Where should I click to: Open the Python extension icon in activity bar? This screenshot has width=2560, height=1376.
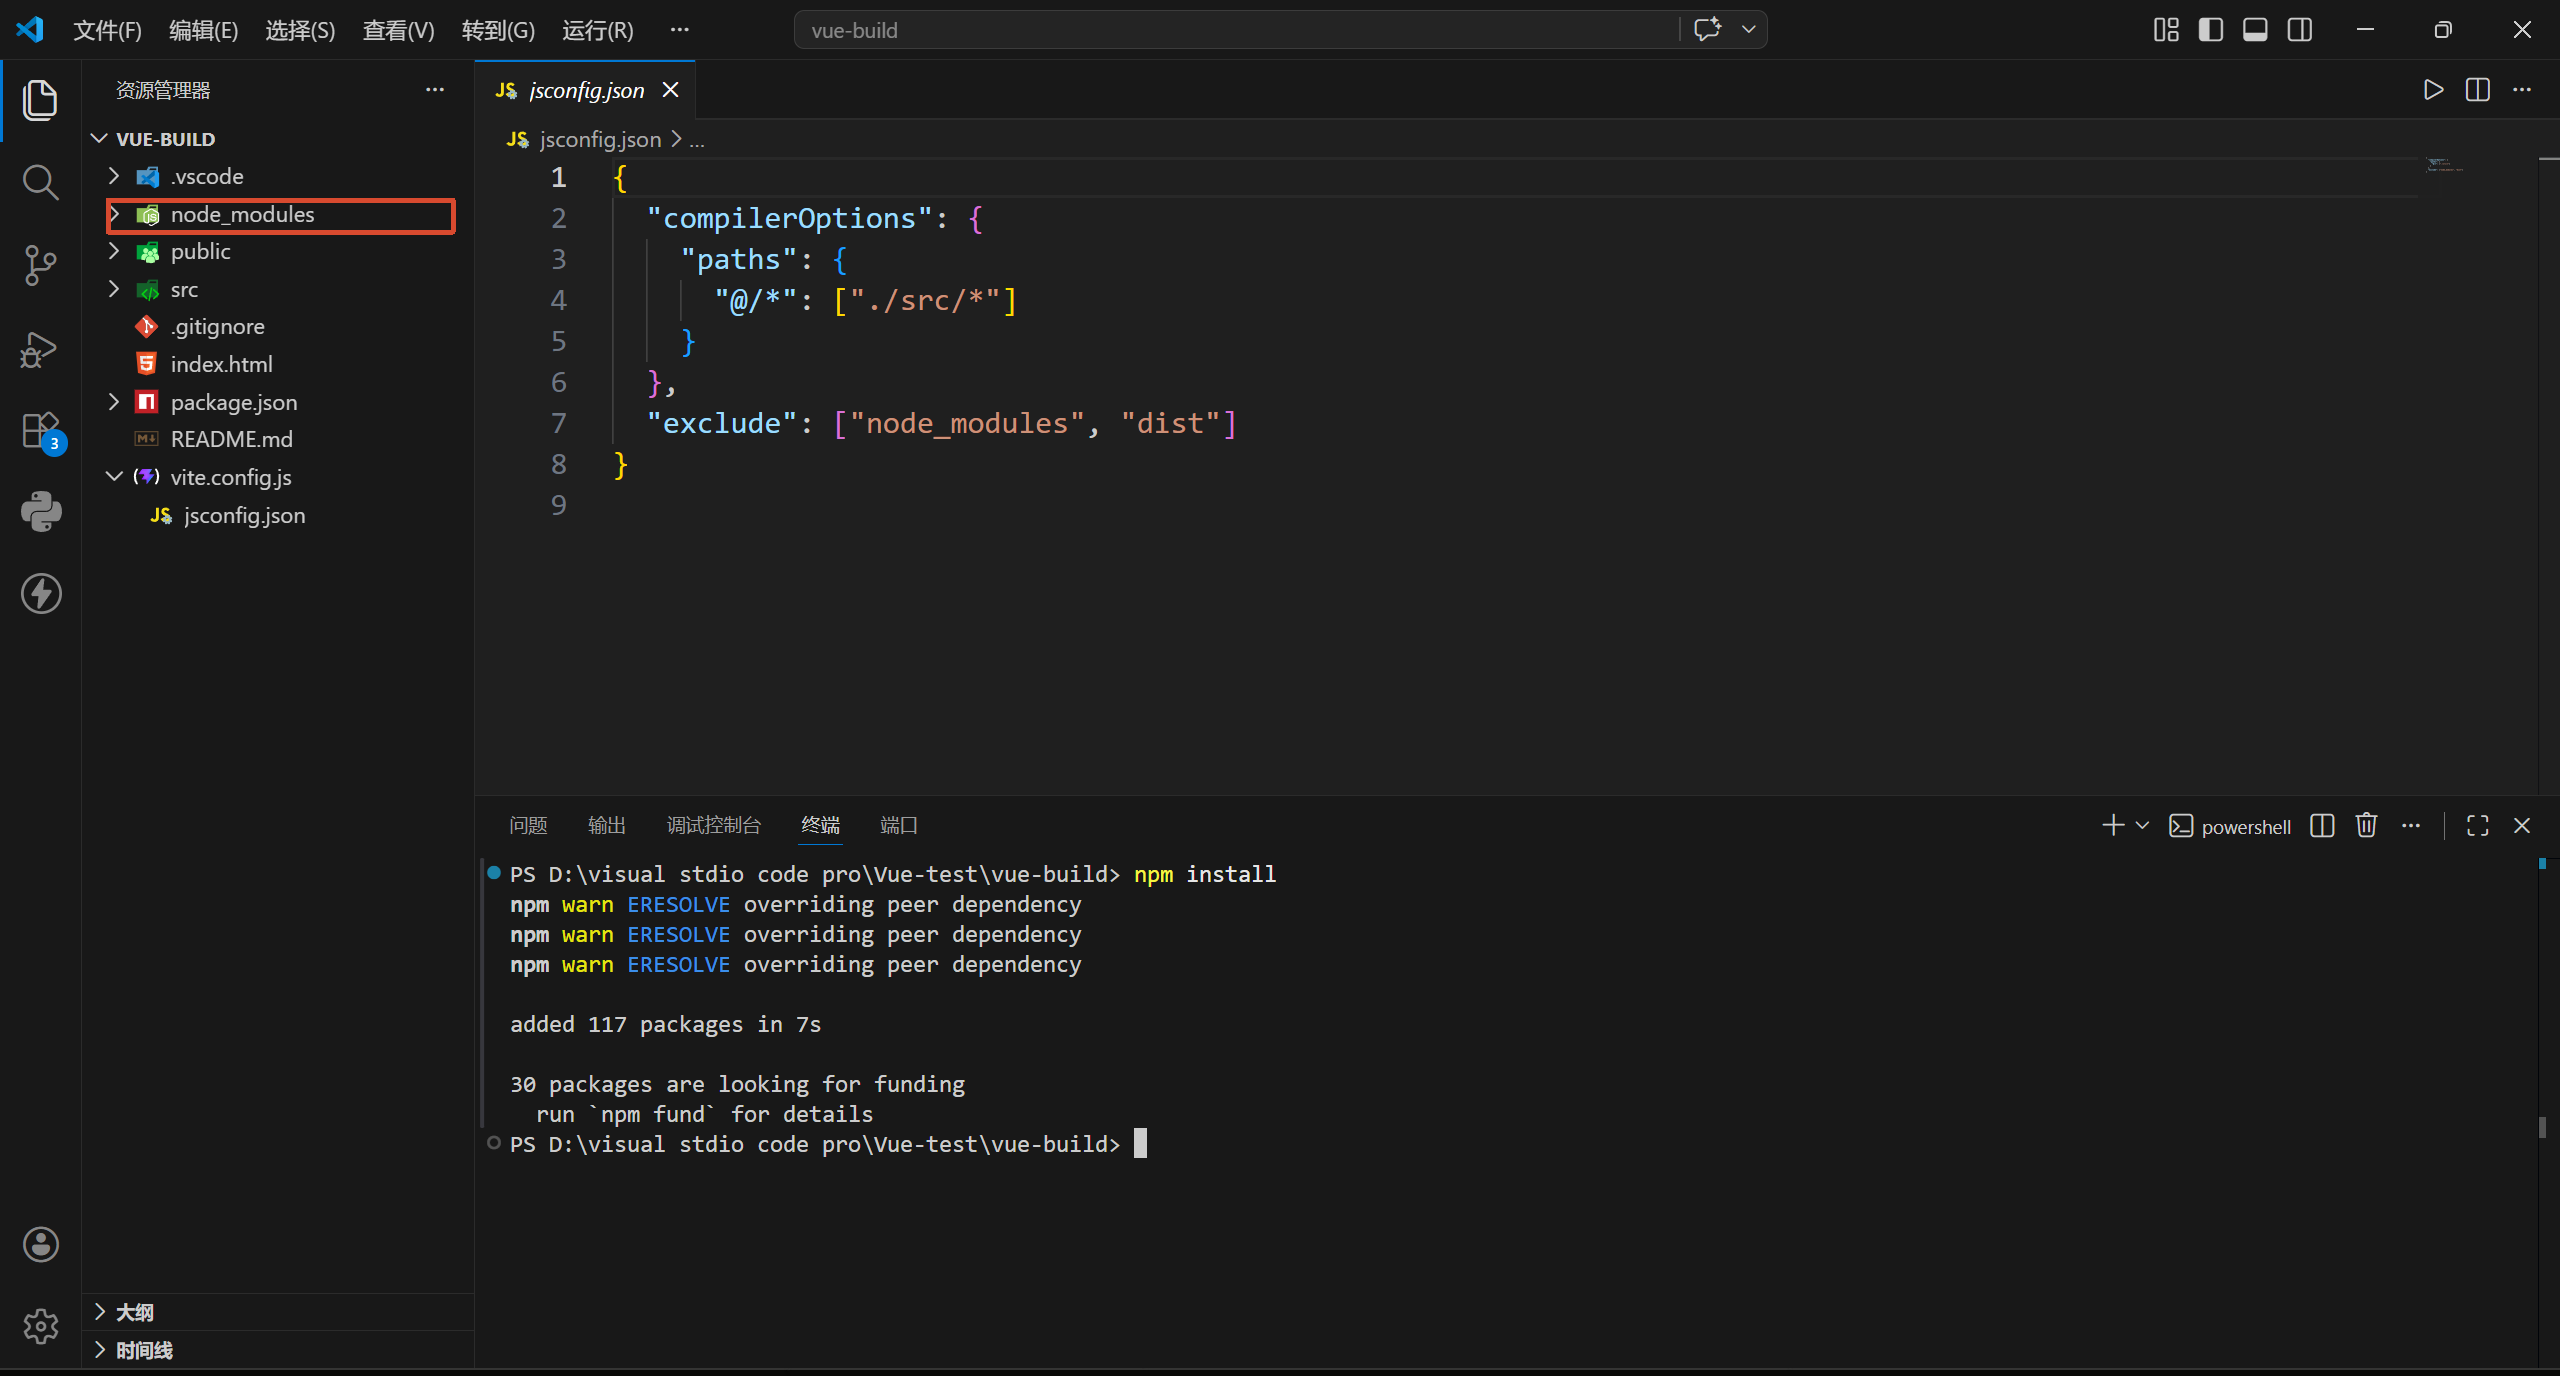[40, 511]
